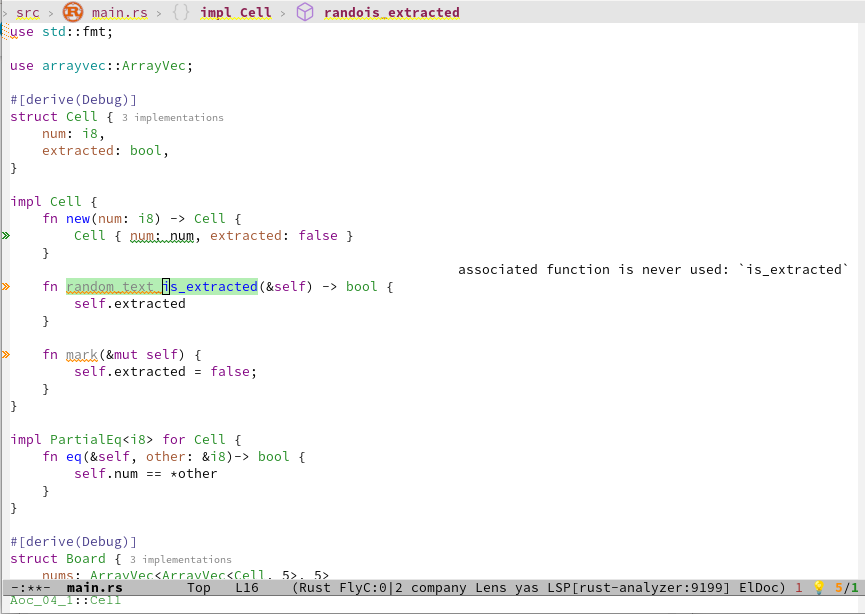Select the randois_extracted breadcrumb segment

392,12
